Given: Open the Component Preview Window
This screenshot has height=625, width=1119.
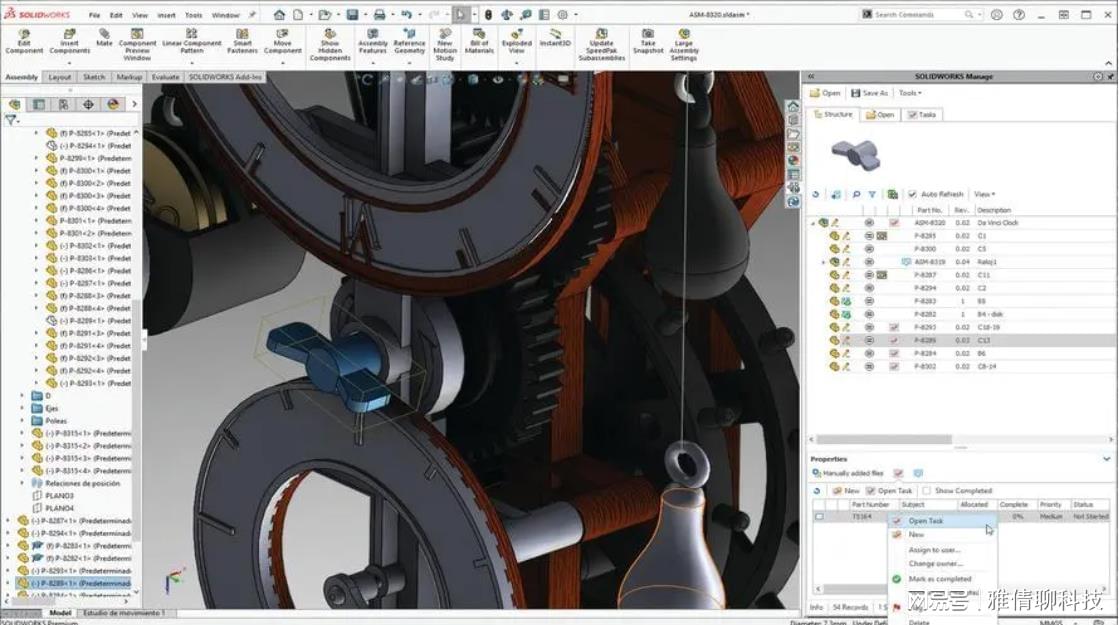Looking at the screenshot, I should click(137, 44).
